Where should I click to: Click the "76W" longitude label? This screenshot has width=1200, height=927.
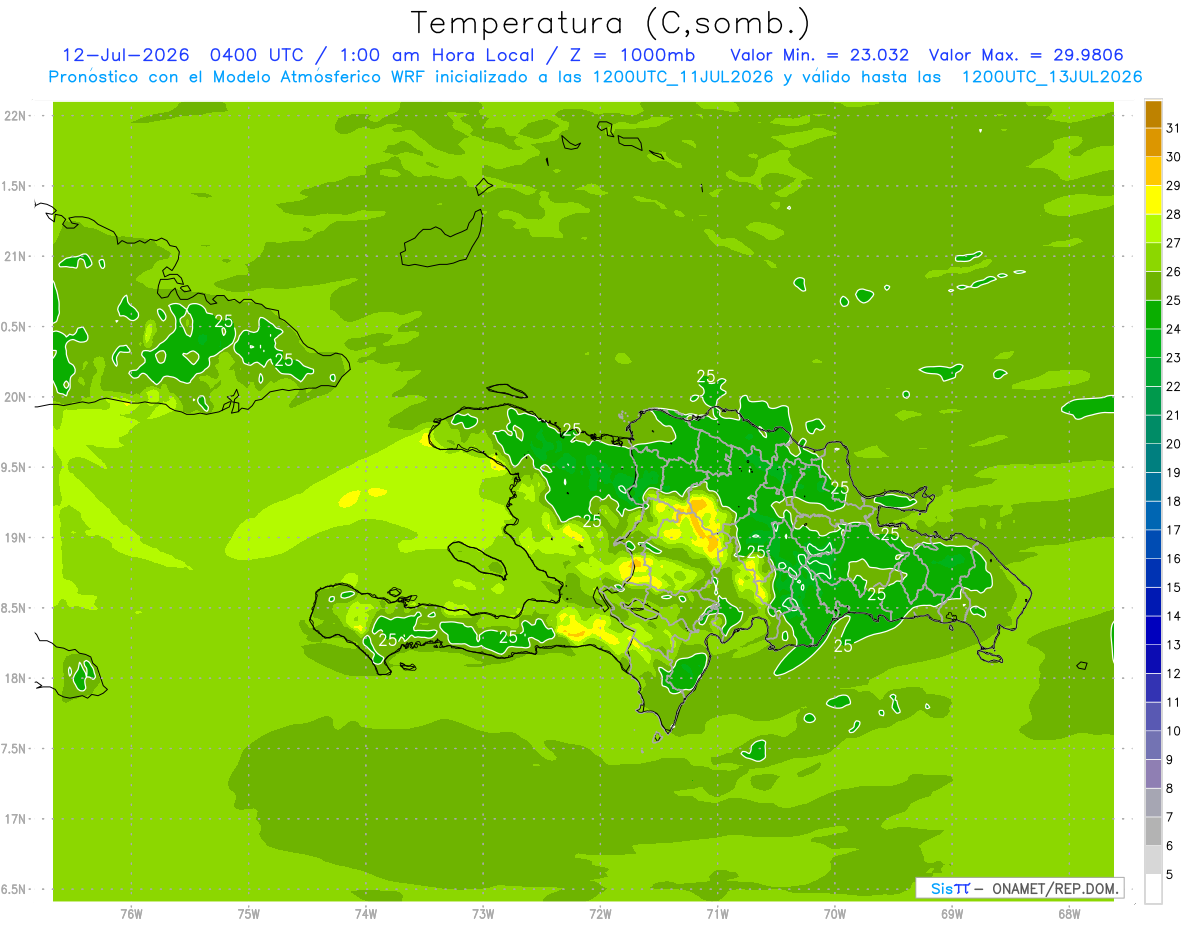coord(131,914)
